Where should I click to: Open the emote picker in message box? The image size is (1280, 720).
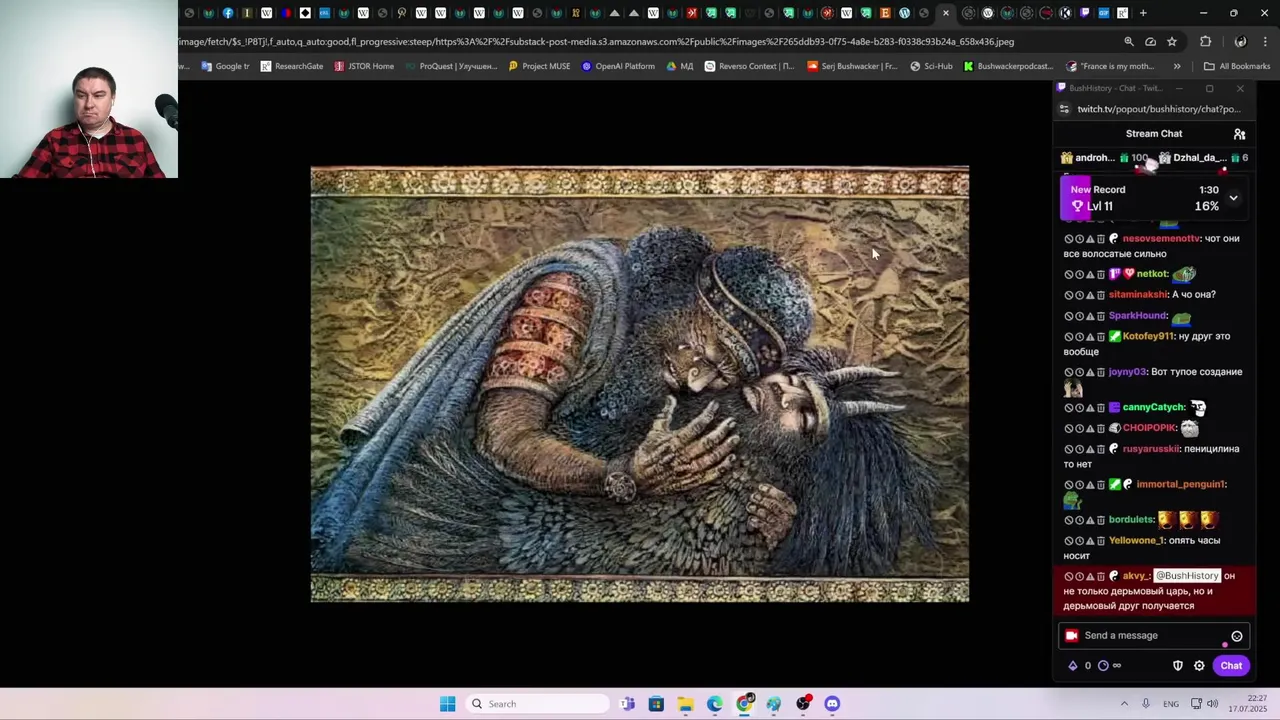pyautogui.click(x=1237, y=636)
